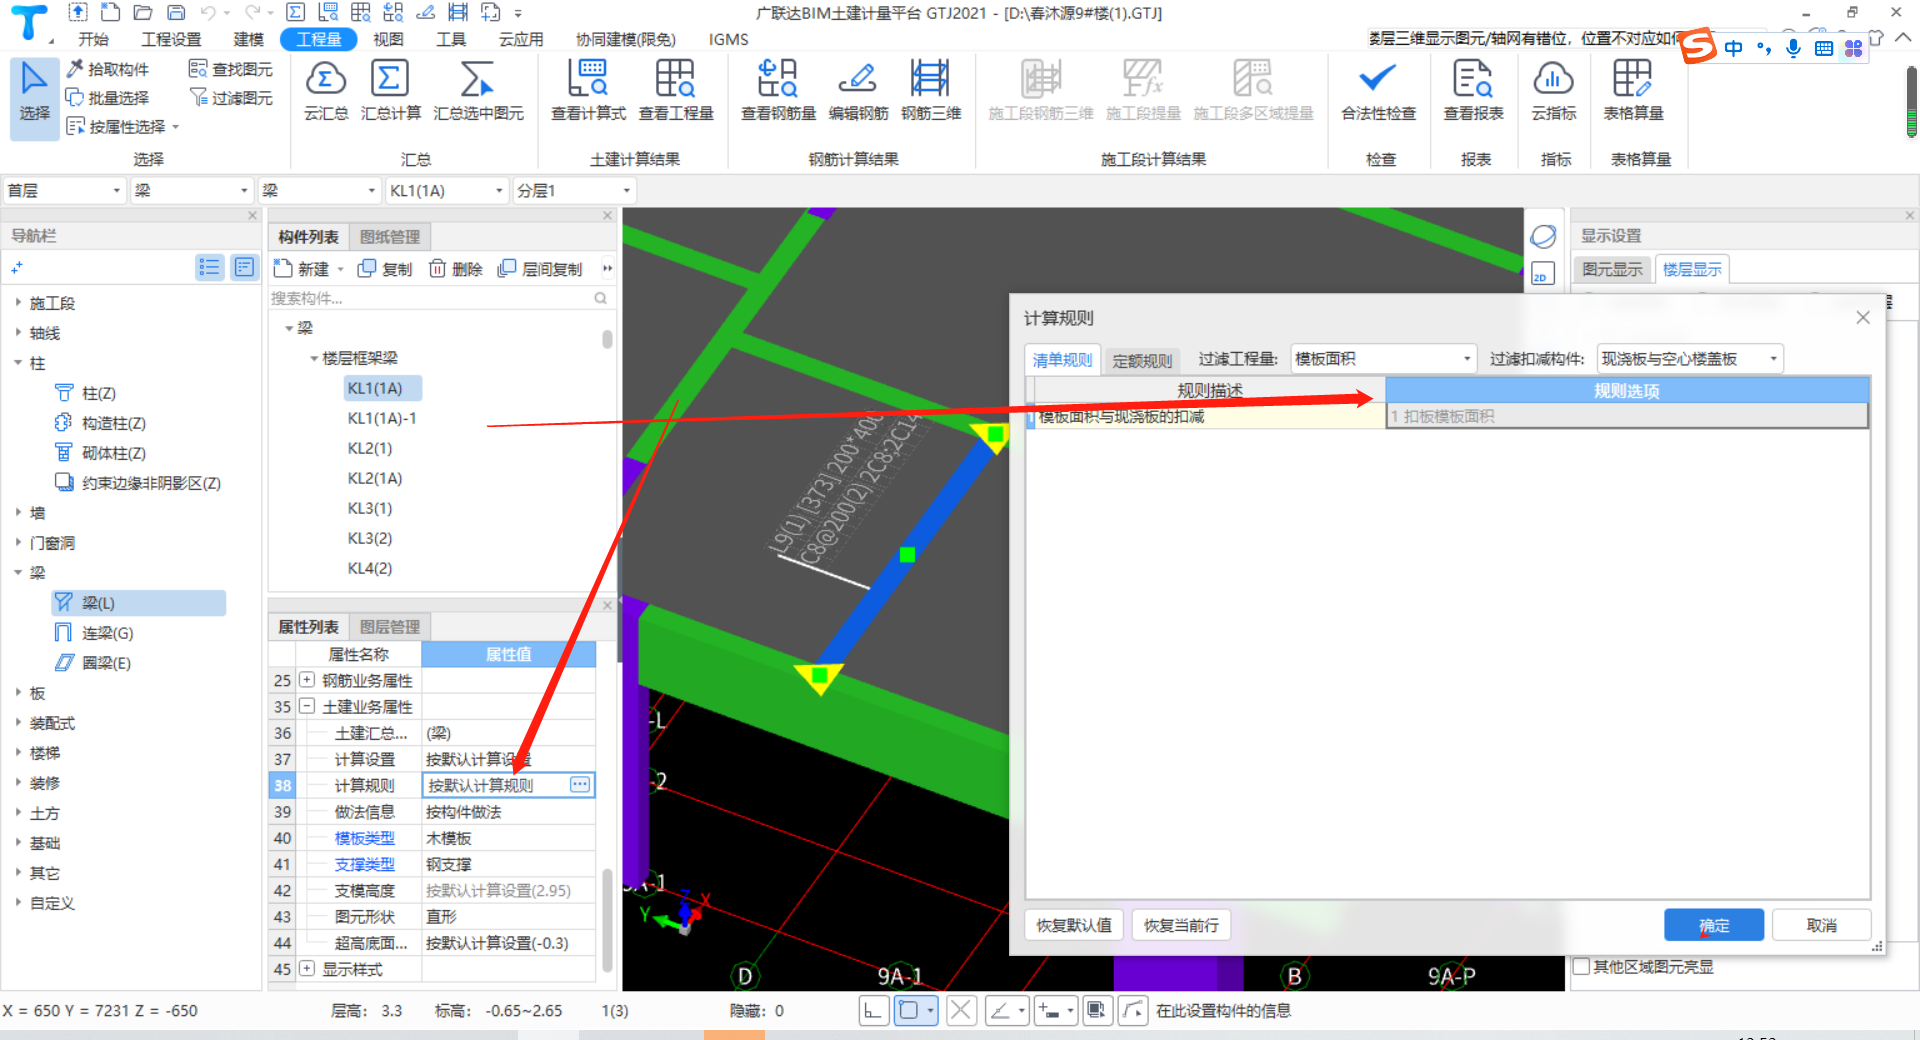1920x1040 pixels.
Task: Select 连梁(G) in navigation tree
Action: tap(108, 633)
